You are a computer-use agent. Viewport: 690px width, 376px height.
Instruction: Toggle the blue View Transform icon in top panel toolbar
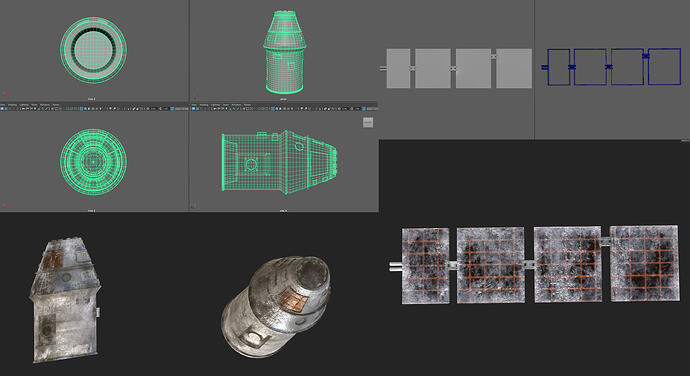tap(172, 109)
